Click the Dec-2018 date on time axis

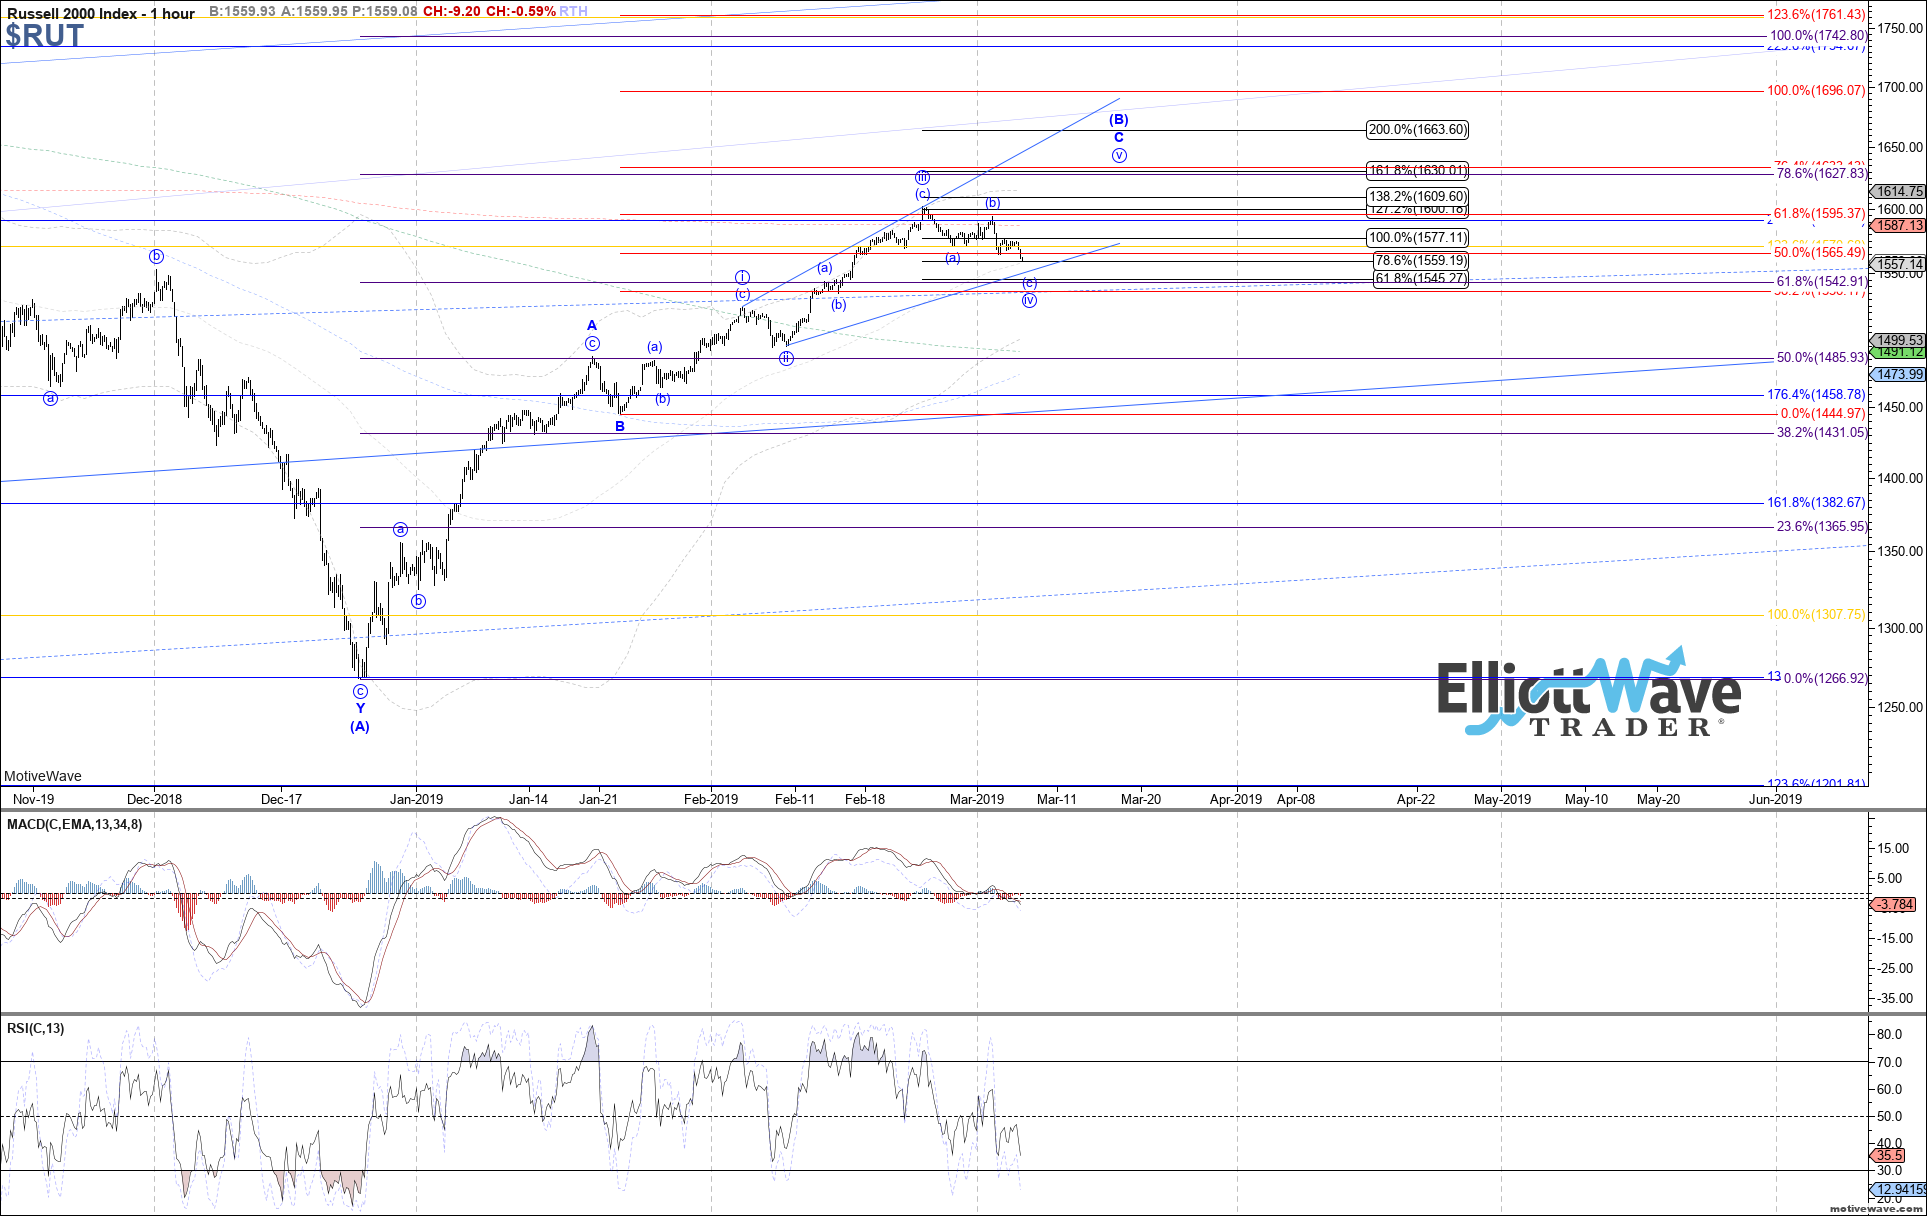155,799
